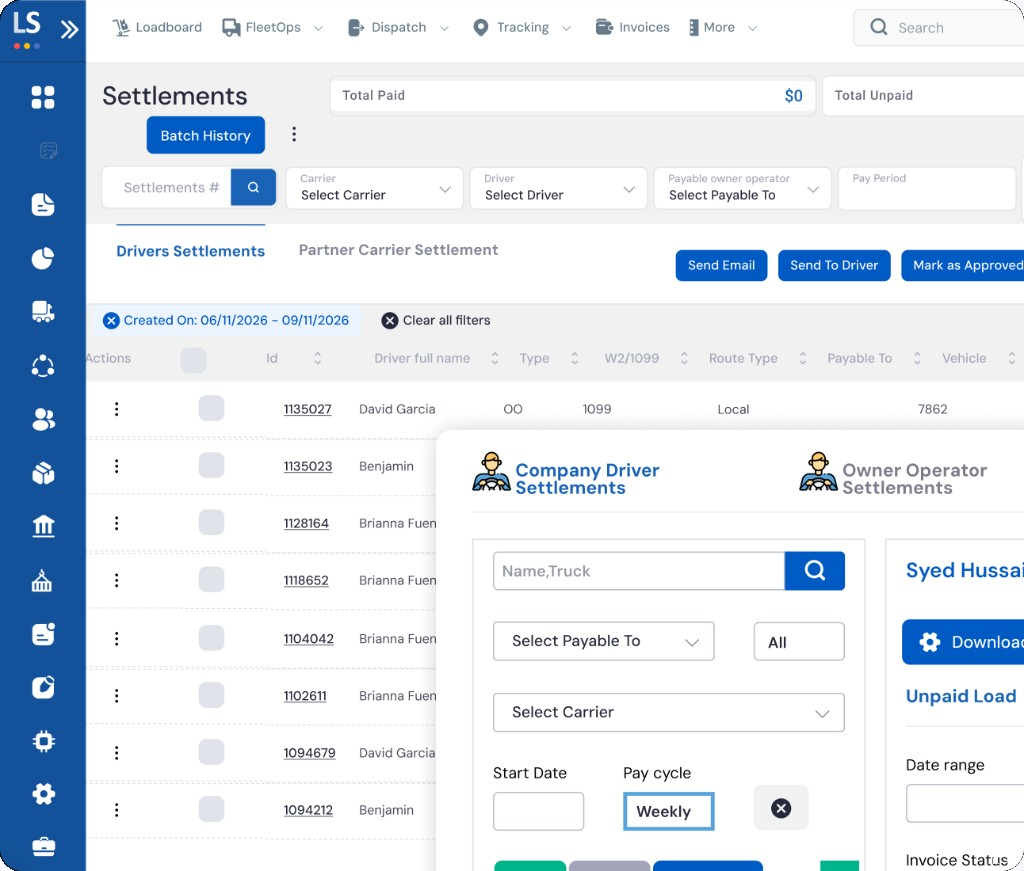The height and width of the screenshot is (871, 1024).
Task: Open the pie chart reports icon
Action: (x=43, y=258)
